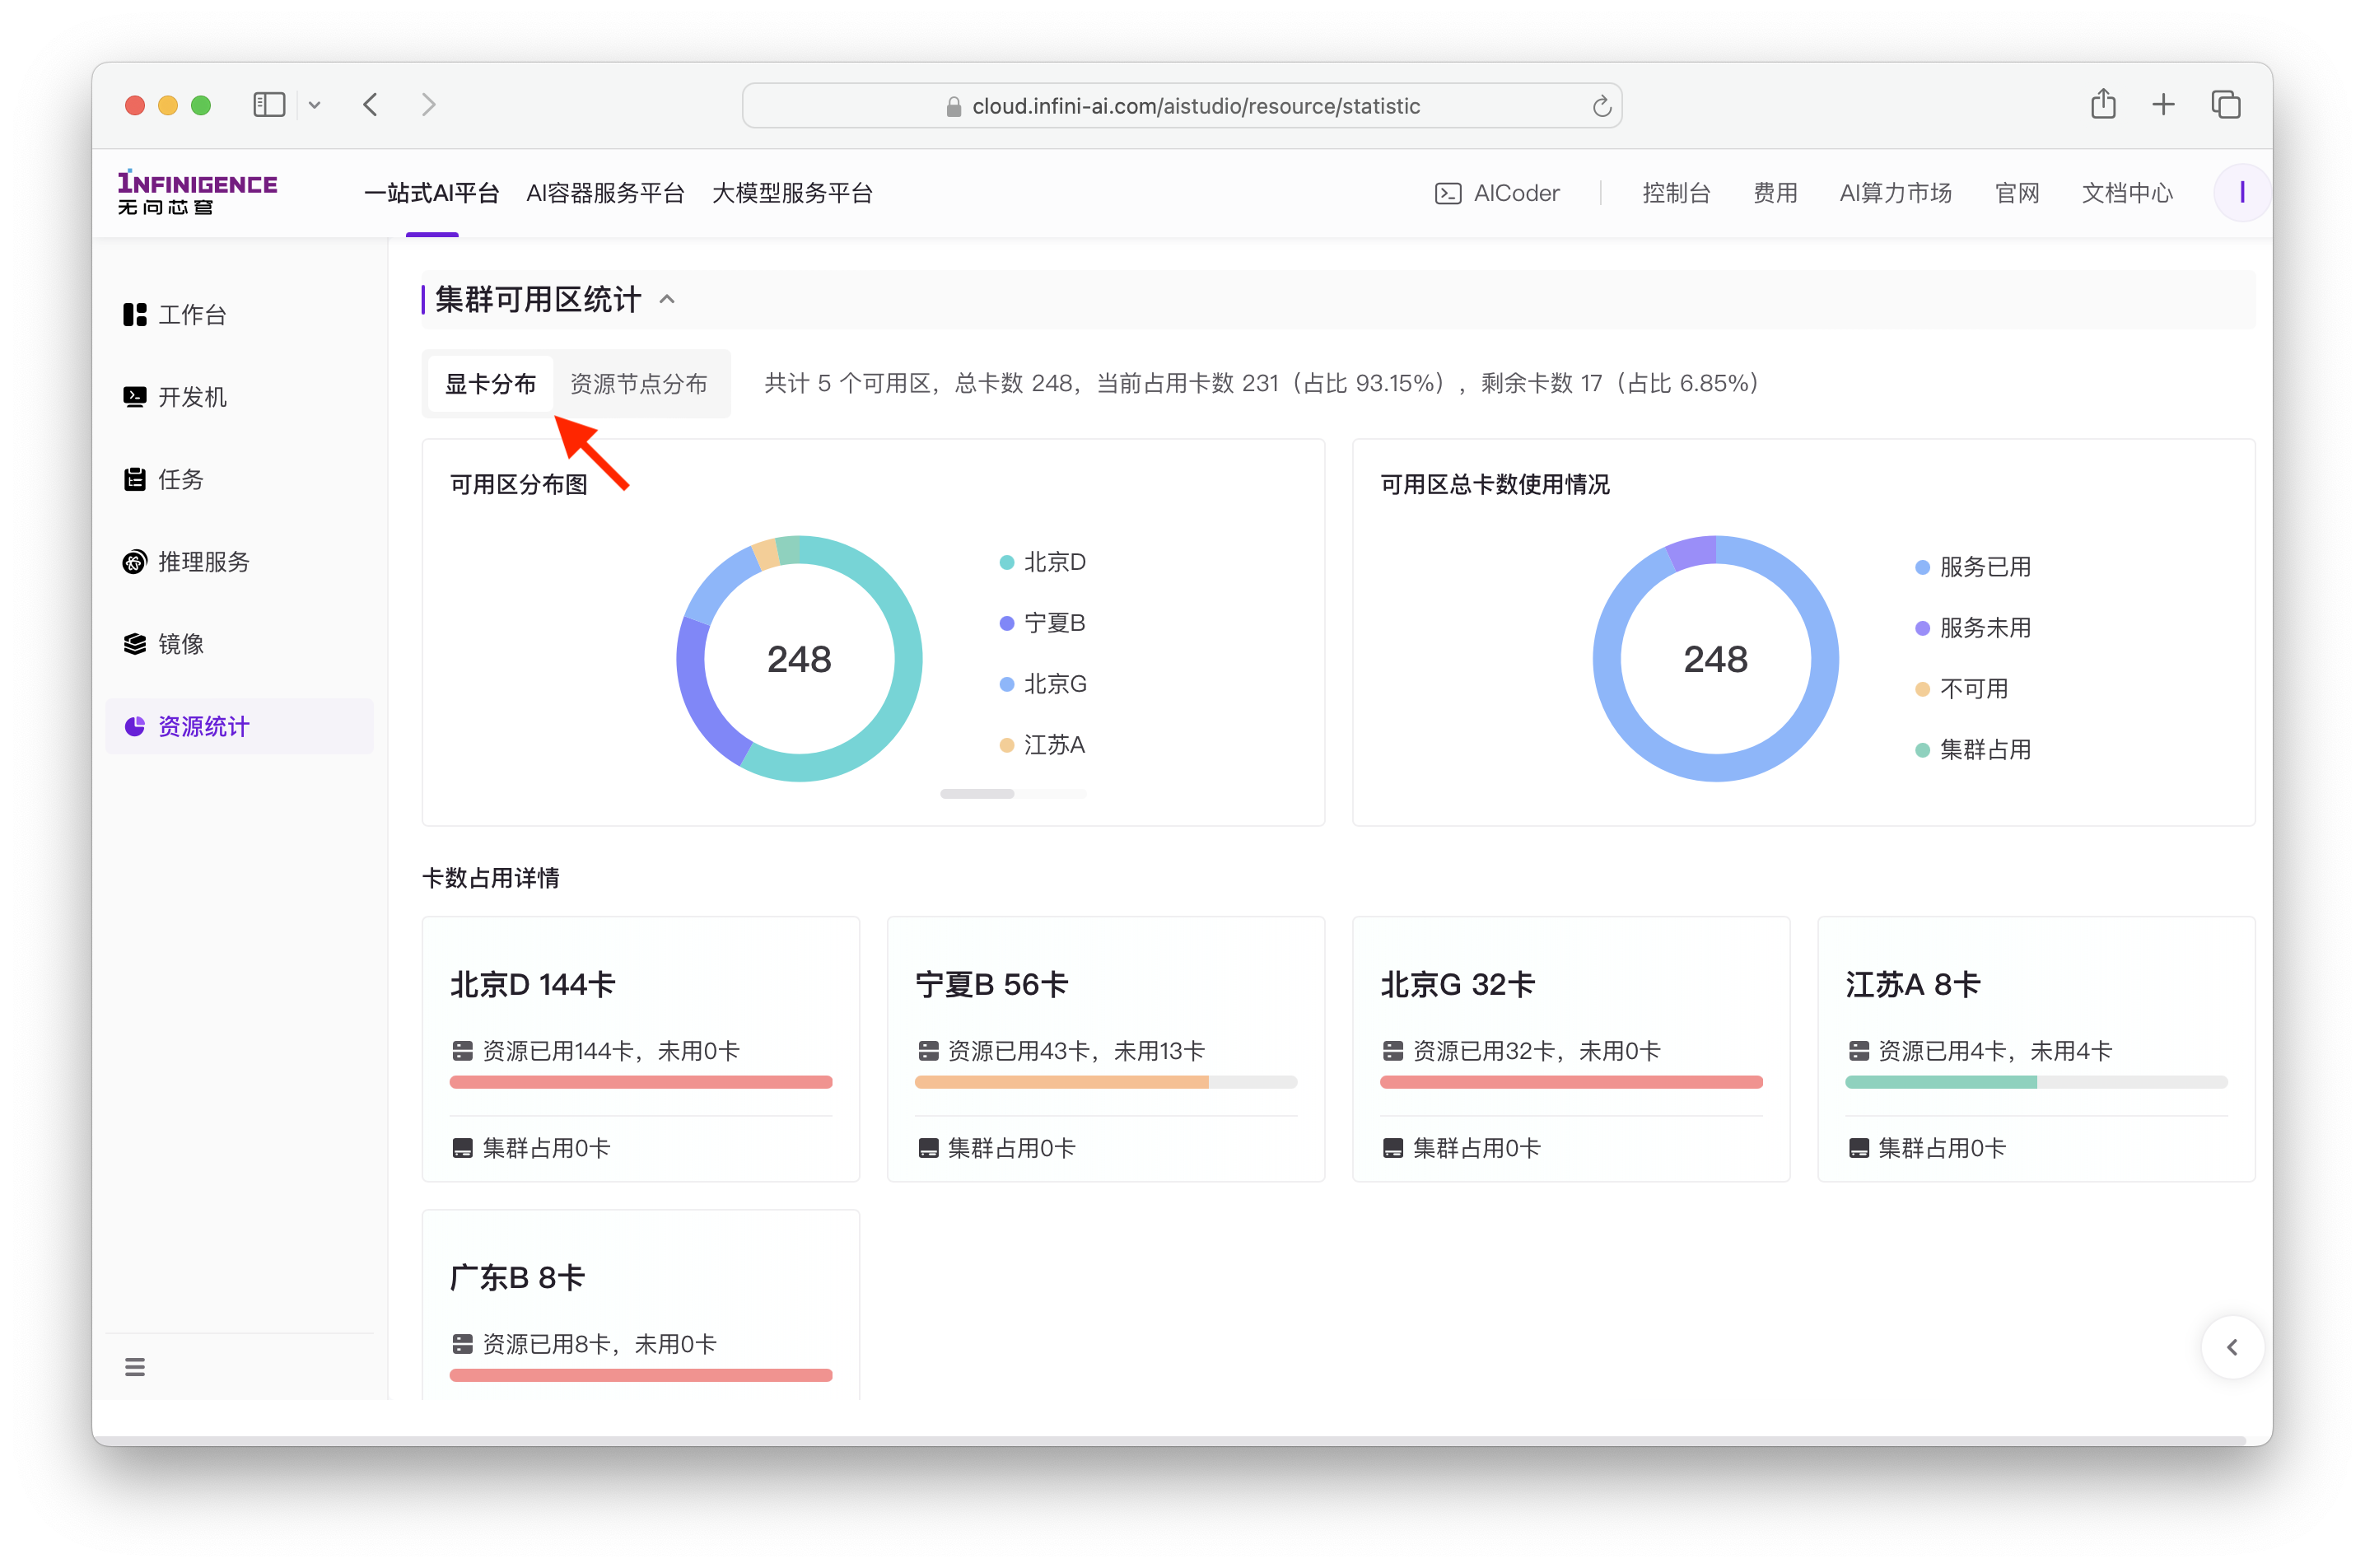Go forward with the browser forward arrow

429,105
